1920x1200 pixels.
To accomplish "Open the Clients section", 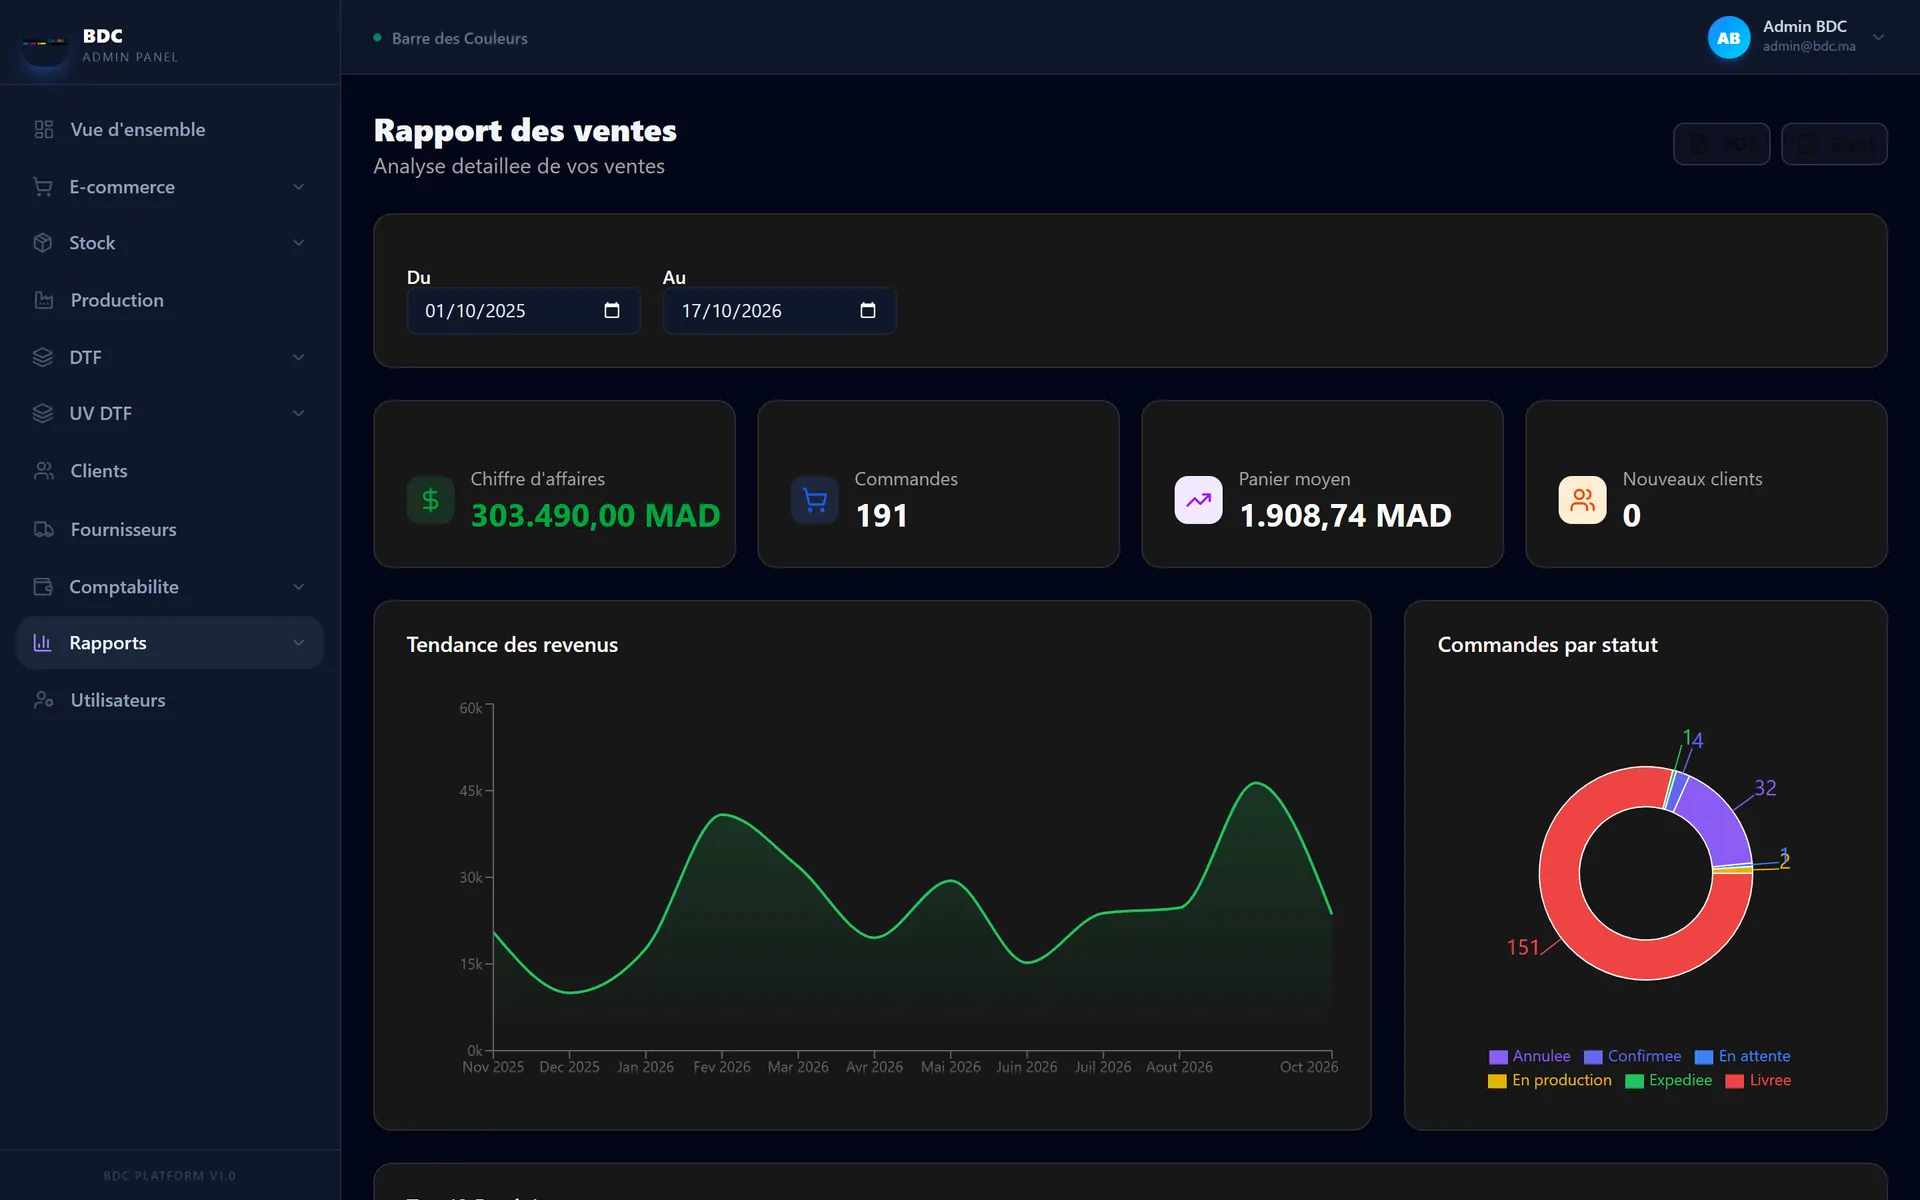I will (170, 471).
